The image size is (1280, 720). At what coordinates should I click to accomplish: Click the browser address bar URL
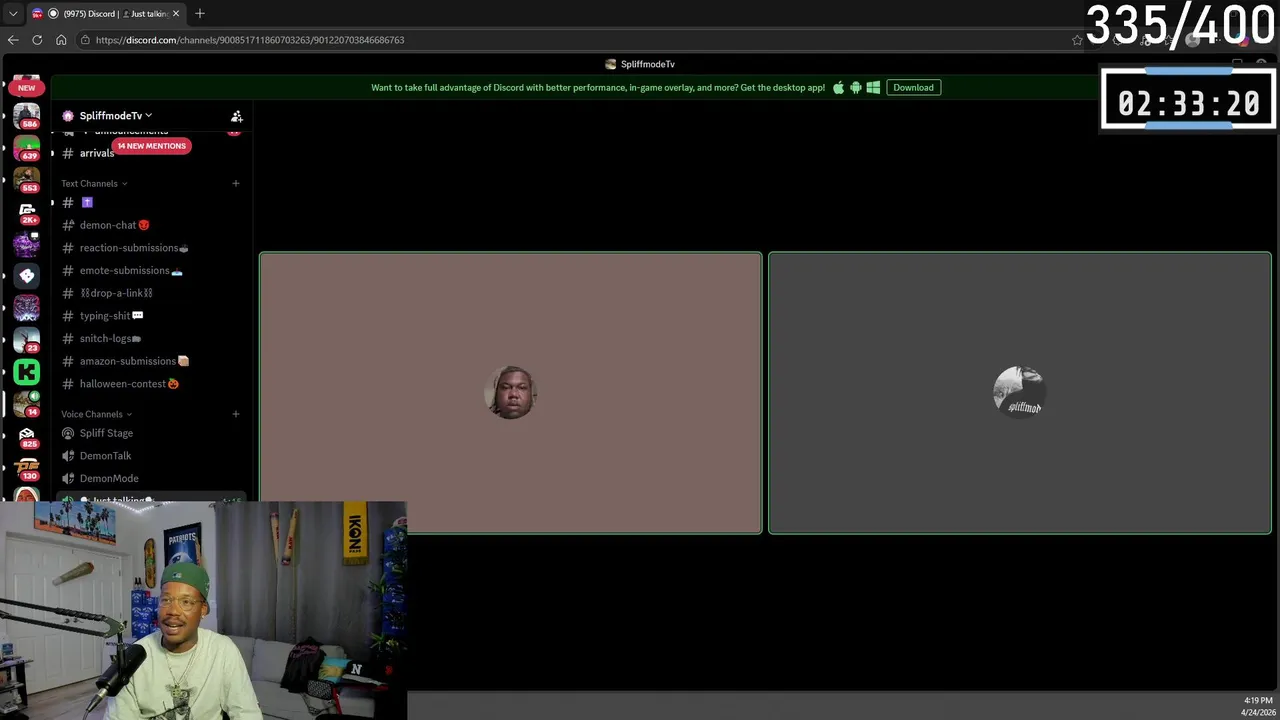250,40
